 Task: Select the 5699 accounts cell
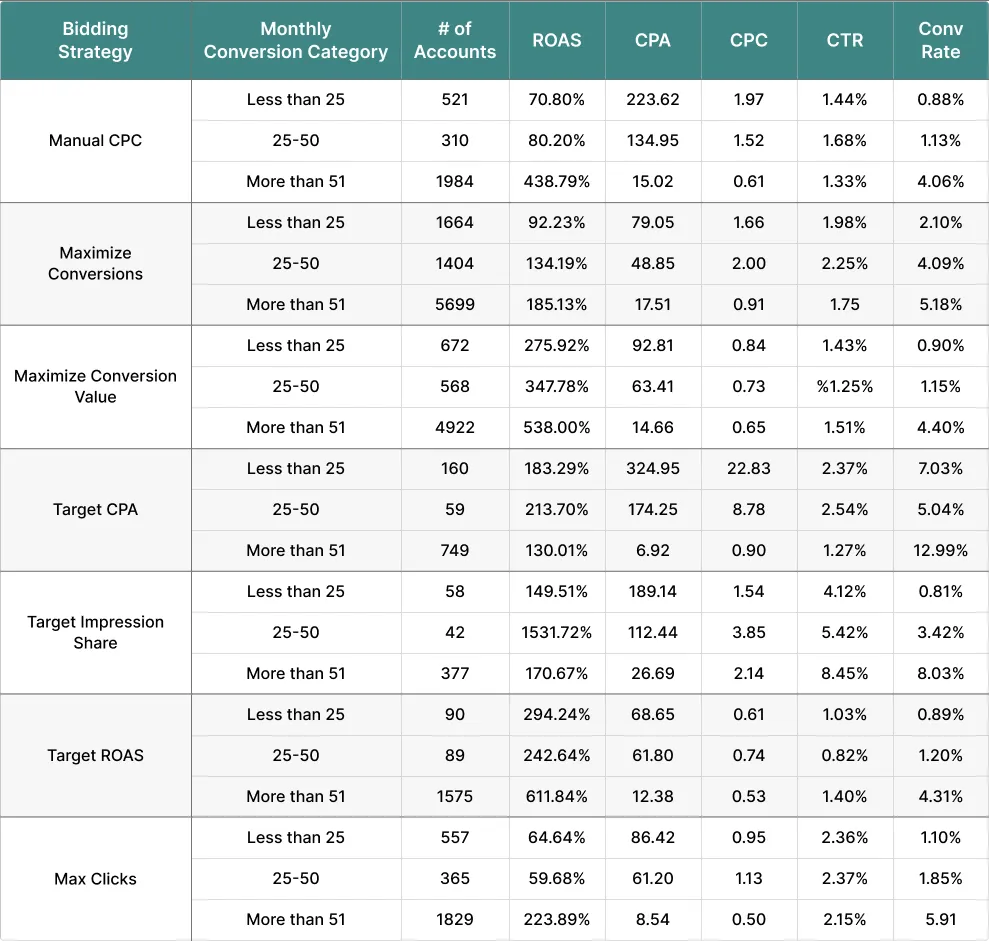[x=455, y=305]
